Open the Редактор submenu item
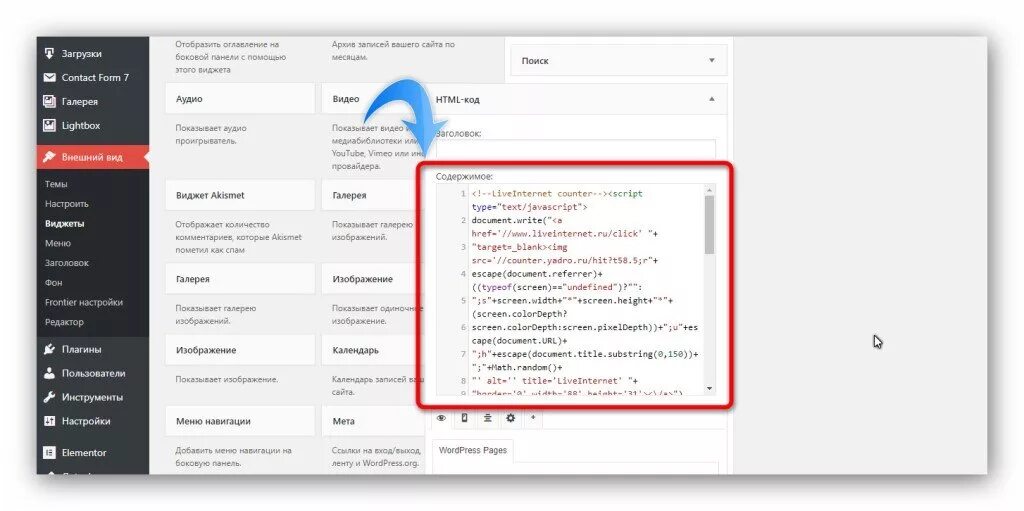This screenshot has height=511, width=1024. coord(64,321)
